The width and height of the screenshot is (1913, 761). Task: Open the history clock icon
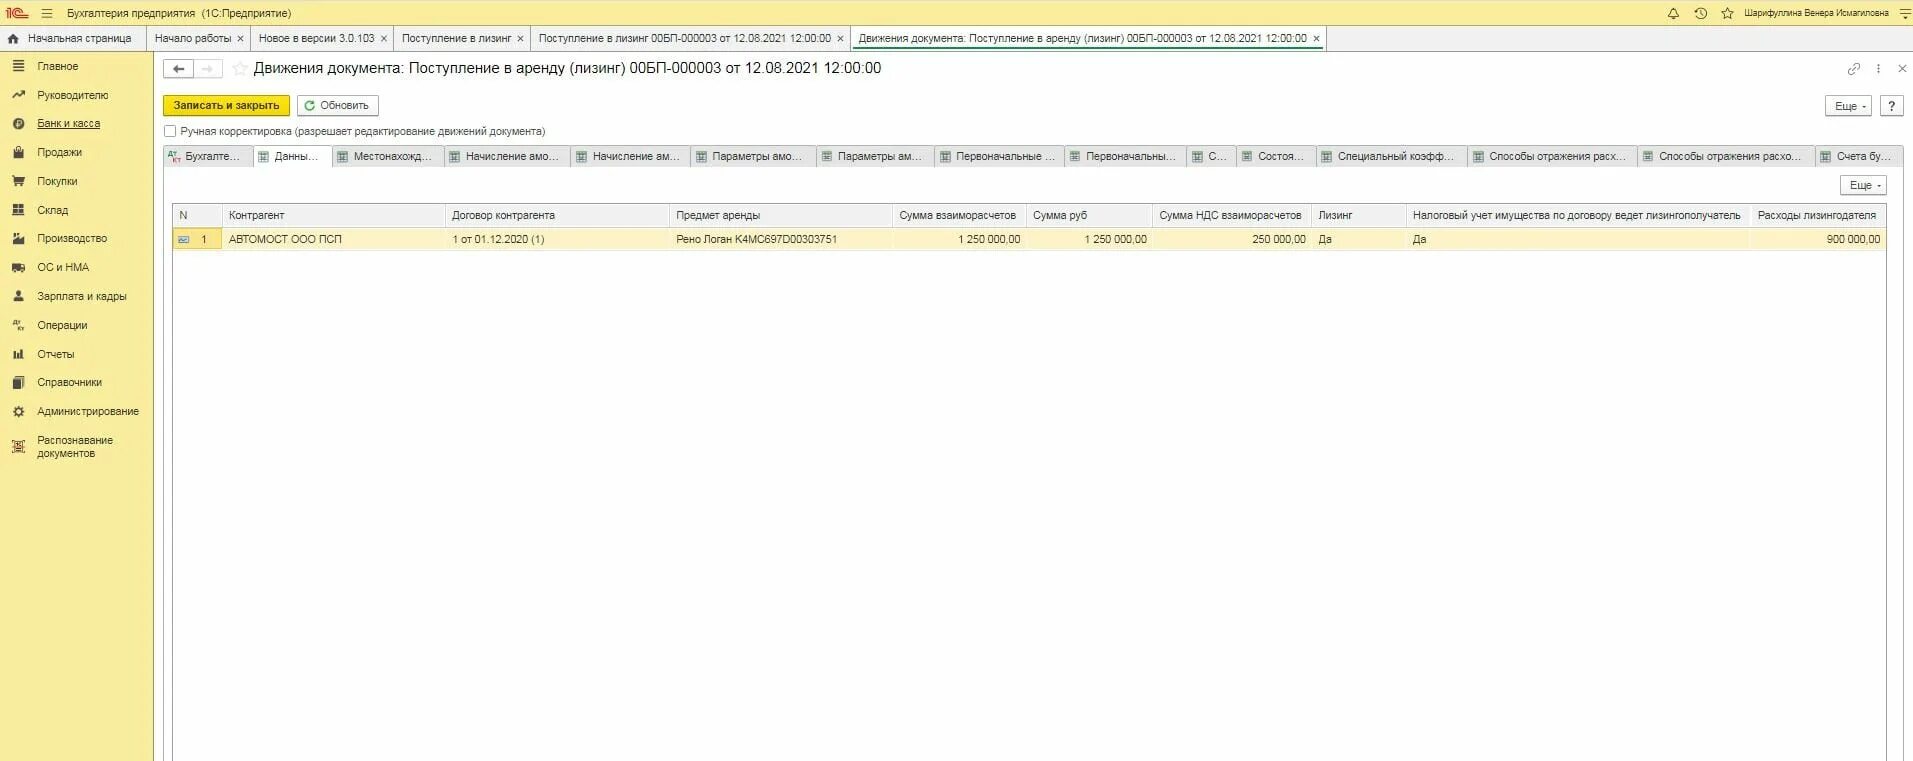point(1700,13)
